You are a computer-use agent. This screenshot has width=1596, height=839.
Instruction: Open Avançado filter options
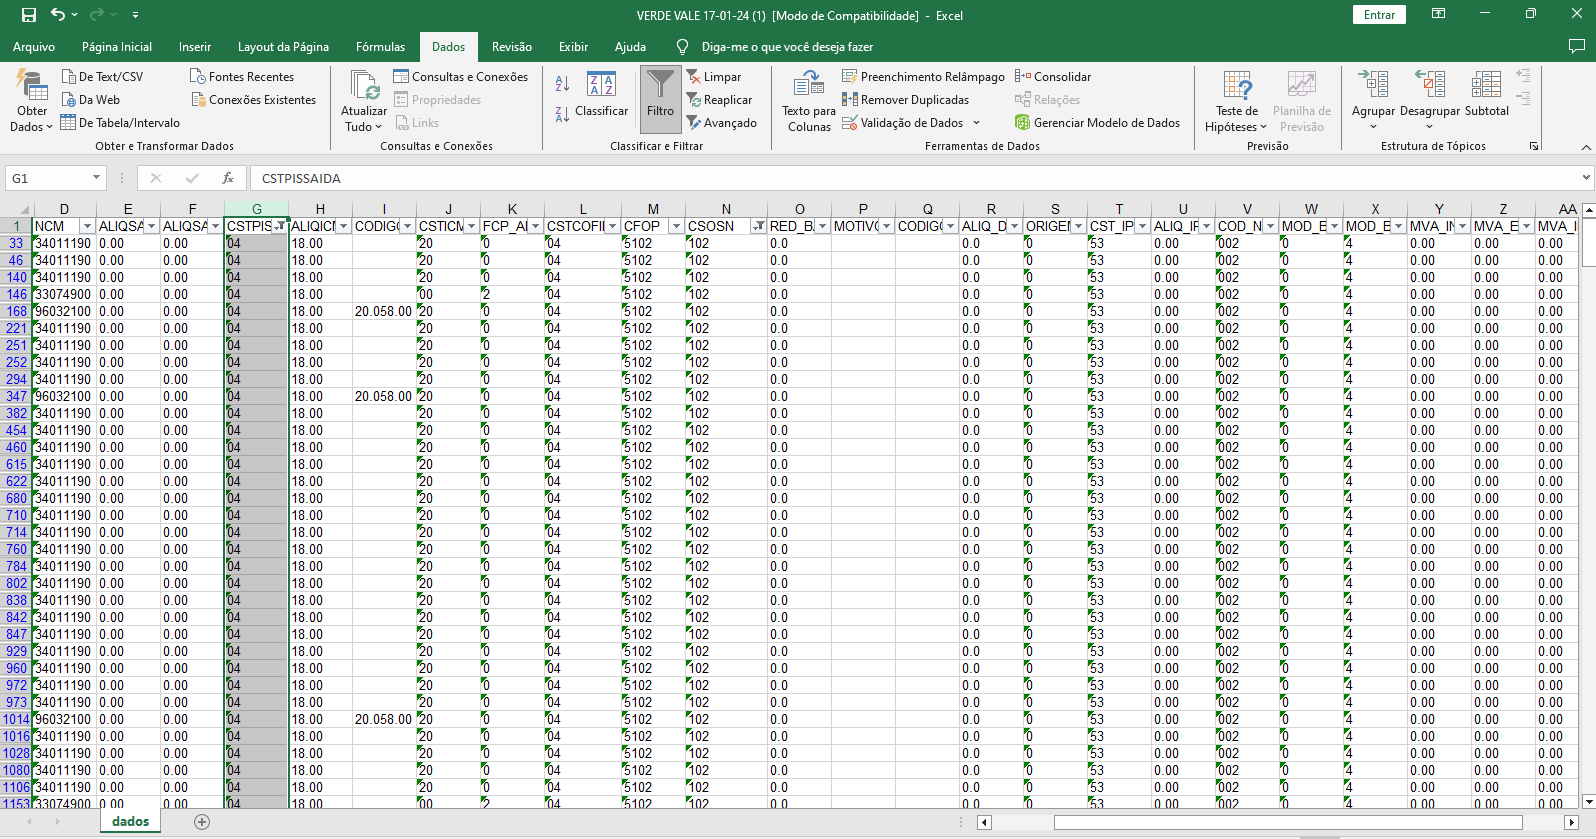coord(721,123)
